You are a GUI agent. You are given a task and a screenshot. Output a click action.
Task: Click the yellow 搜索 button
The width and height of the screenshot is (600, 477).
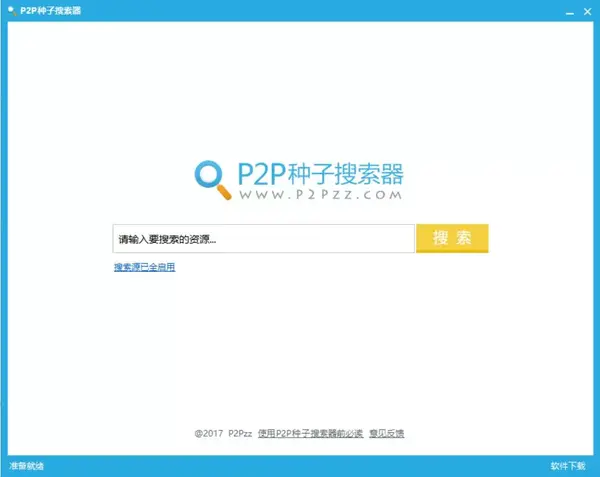click(x=452, y=238)
